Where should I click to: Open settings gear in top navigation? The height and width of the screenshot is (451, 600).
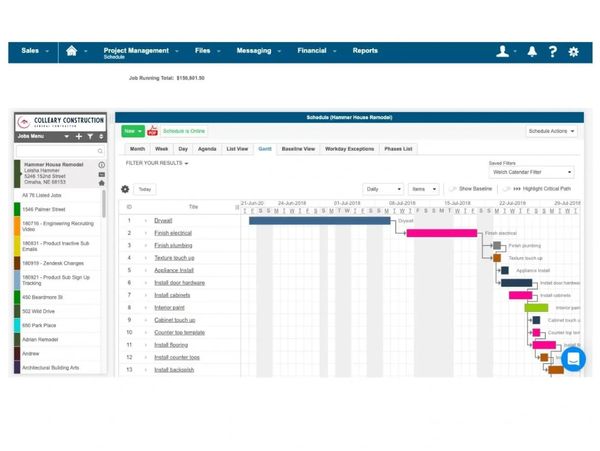(x=573, y=52)
